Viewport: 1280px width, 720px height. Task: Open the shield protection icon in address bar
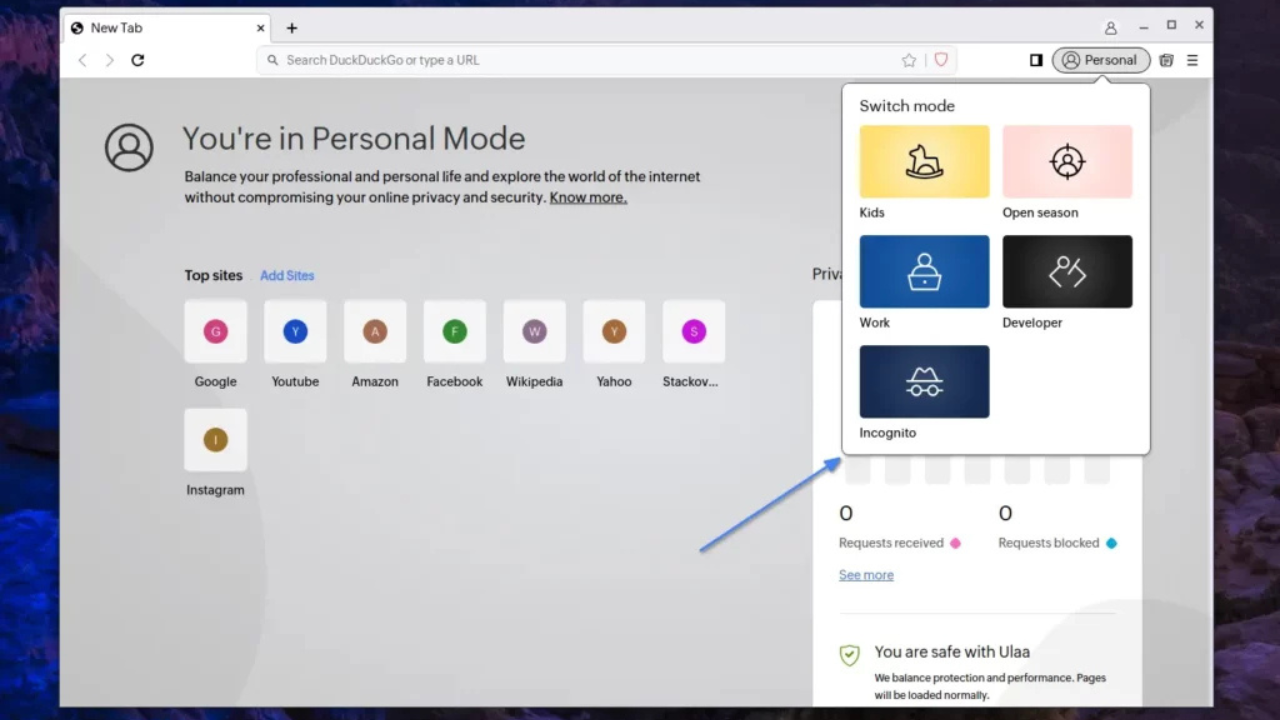point(940,60)
